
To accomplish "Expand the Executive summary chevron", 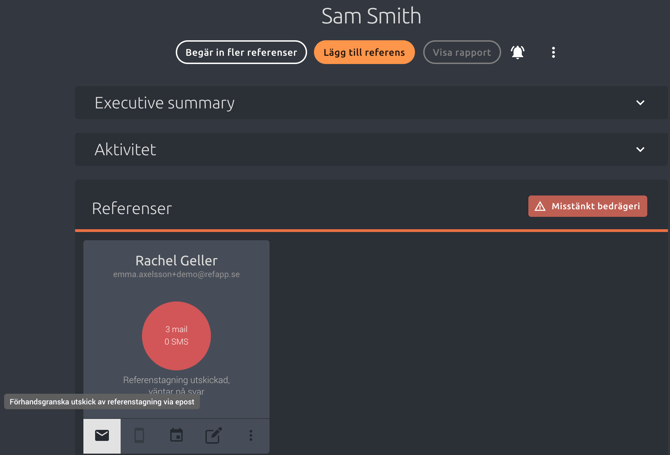I will (640, 103).
